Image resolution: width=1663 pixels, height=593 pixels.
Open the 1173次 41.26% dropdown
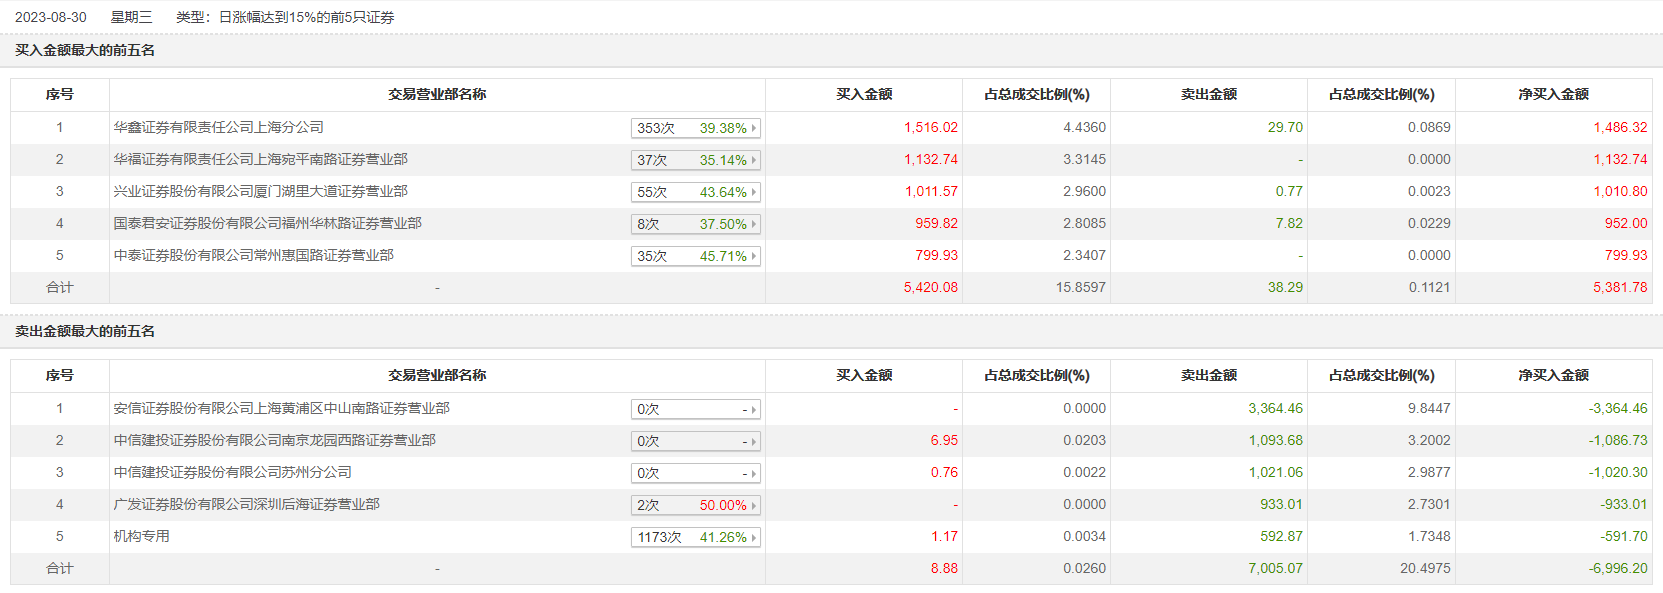click(696, 537)
